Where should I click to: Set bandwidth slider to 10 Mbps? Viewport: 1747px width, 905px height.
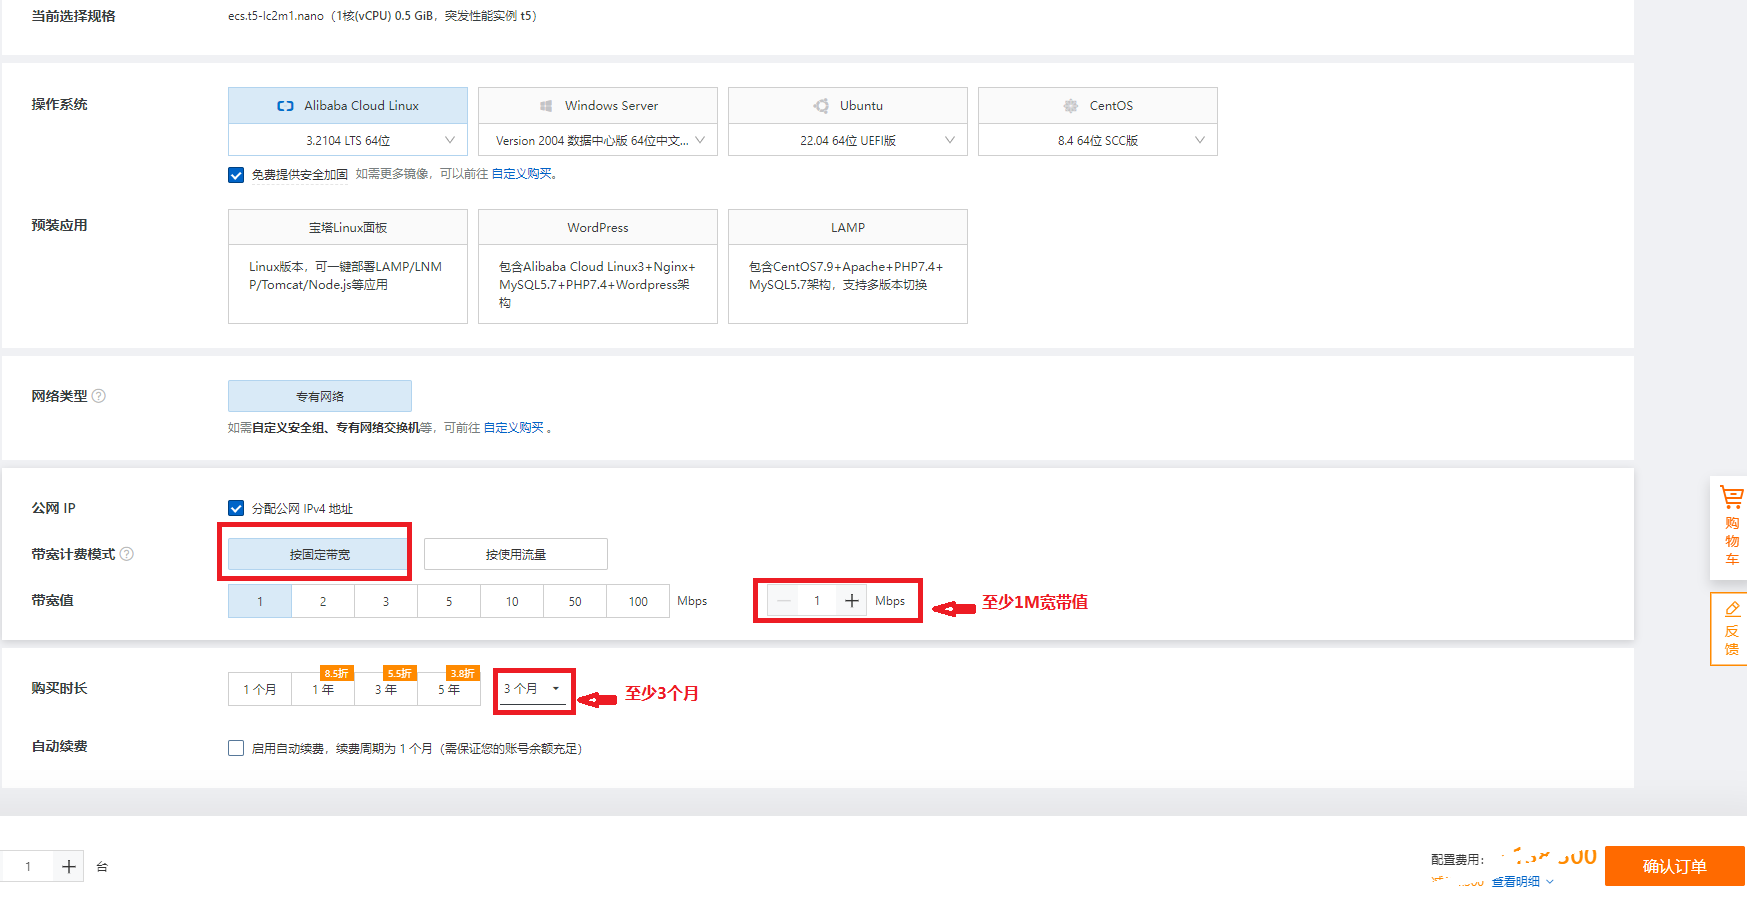pos(512,601)
